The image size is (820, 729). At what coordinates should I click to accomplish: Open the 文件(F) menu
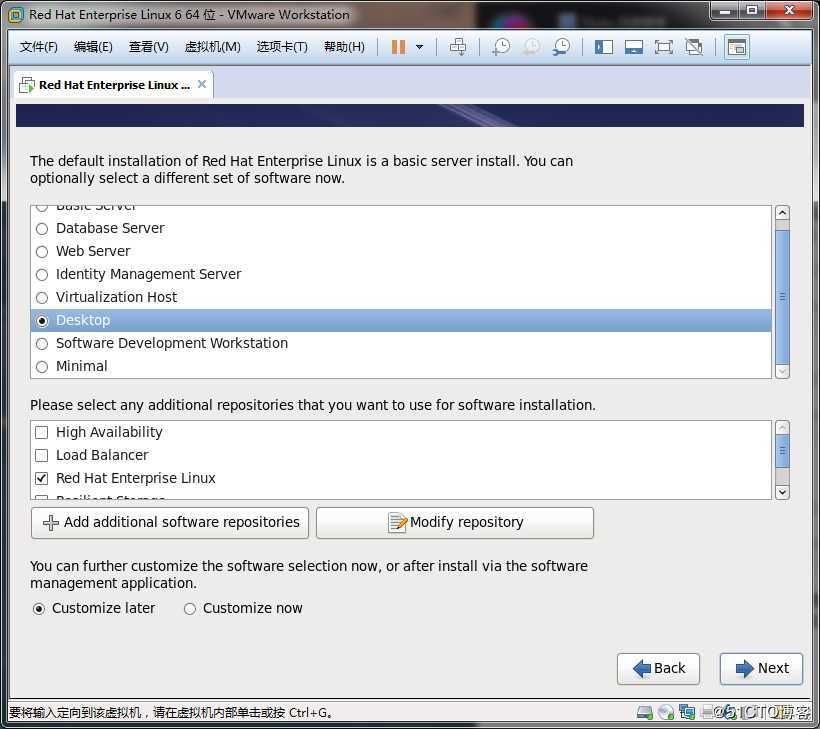39,47
